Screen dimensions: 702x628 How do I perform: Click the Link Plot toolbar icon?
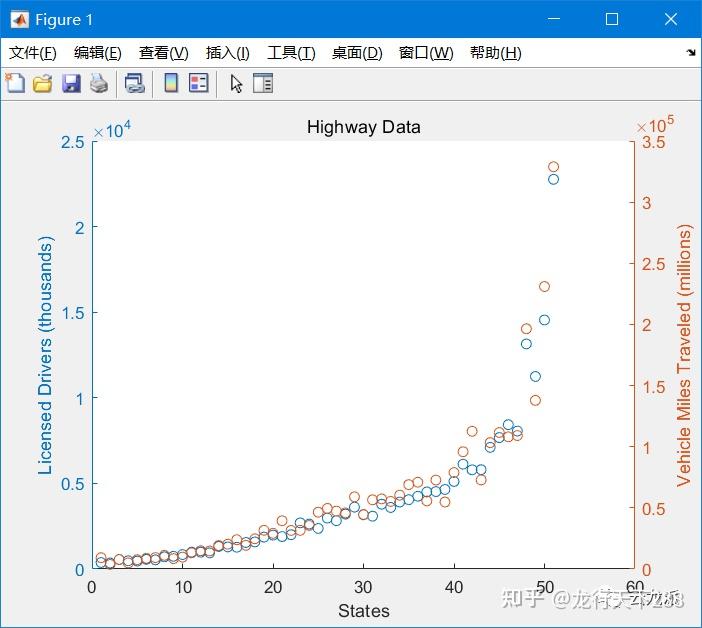coord(135,83)
